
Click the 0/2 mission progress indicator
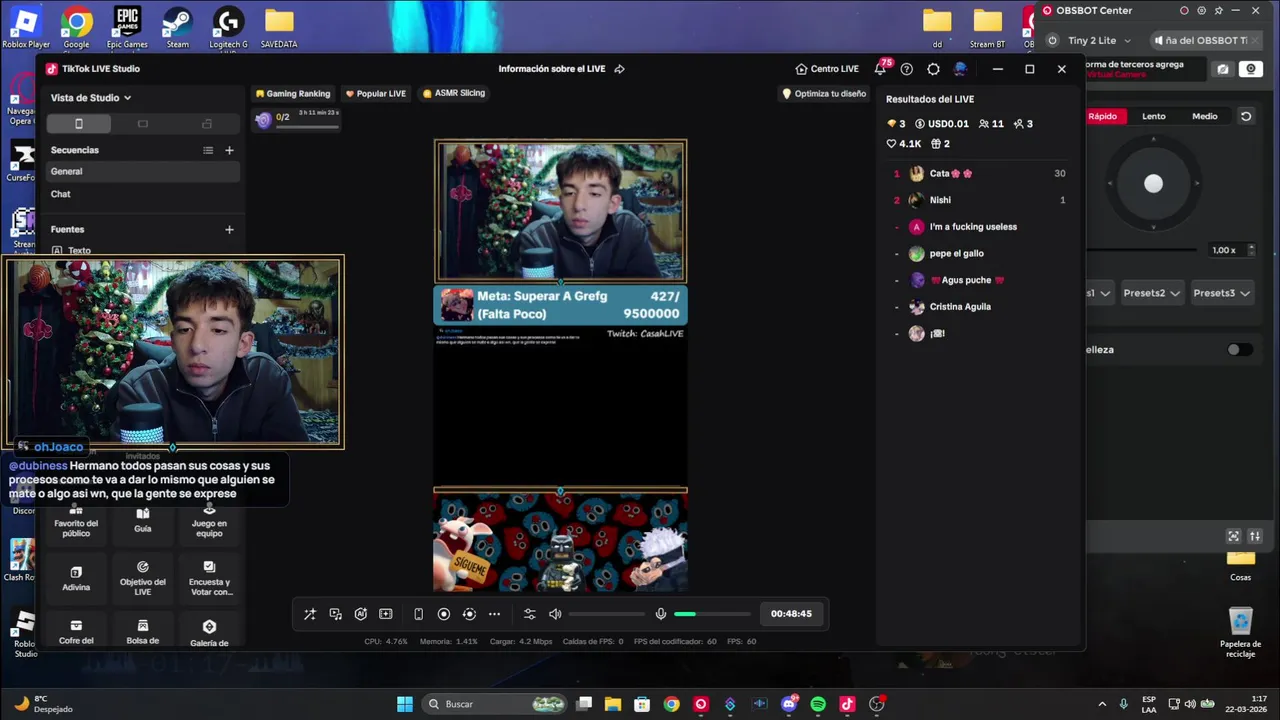(296, 119)
